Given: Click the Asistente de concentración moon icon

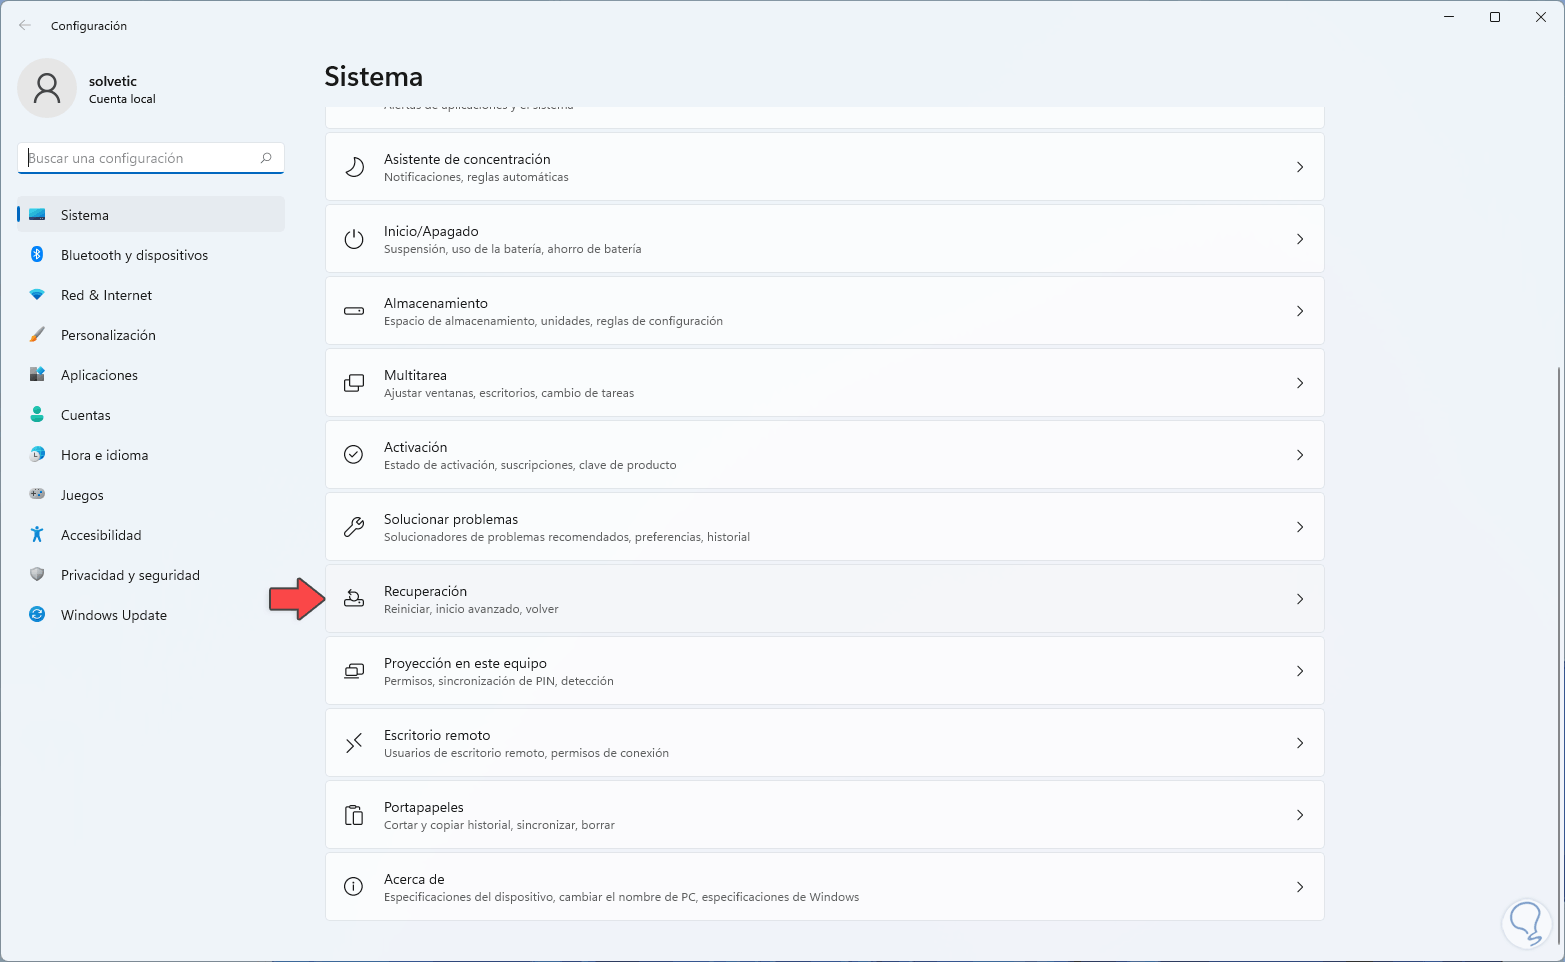Looking at the screenshot, I should coord(354,167).
